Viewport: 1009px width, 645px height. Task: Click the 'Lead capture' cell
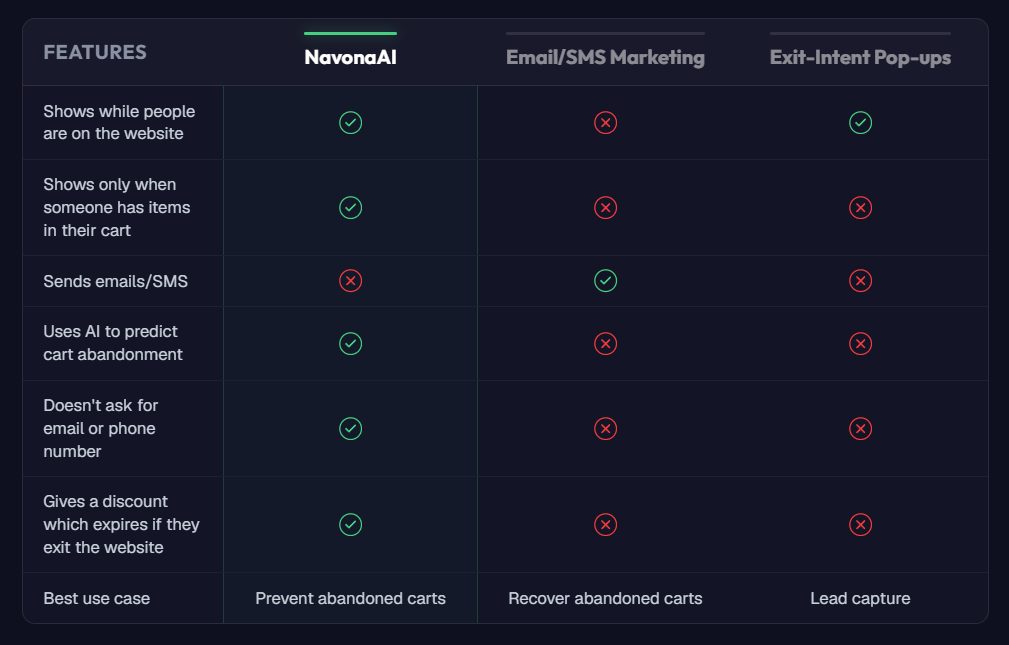(x=860, y=598)
